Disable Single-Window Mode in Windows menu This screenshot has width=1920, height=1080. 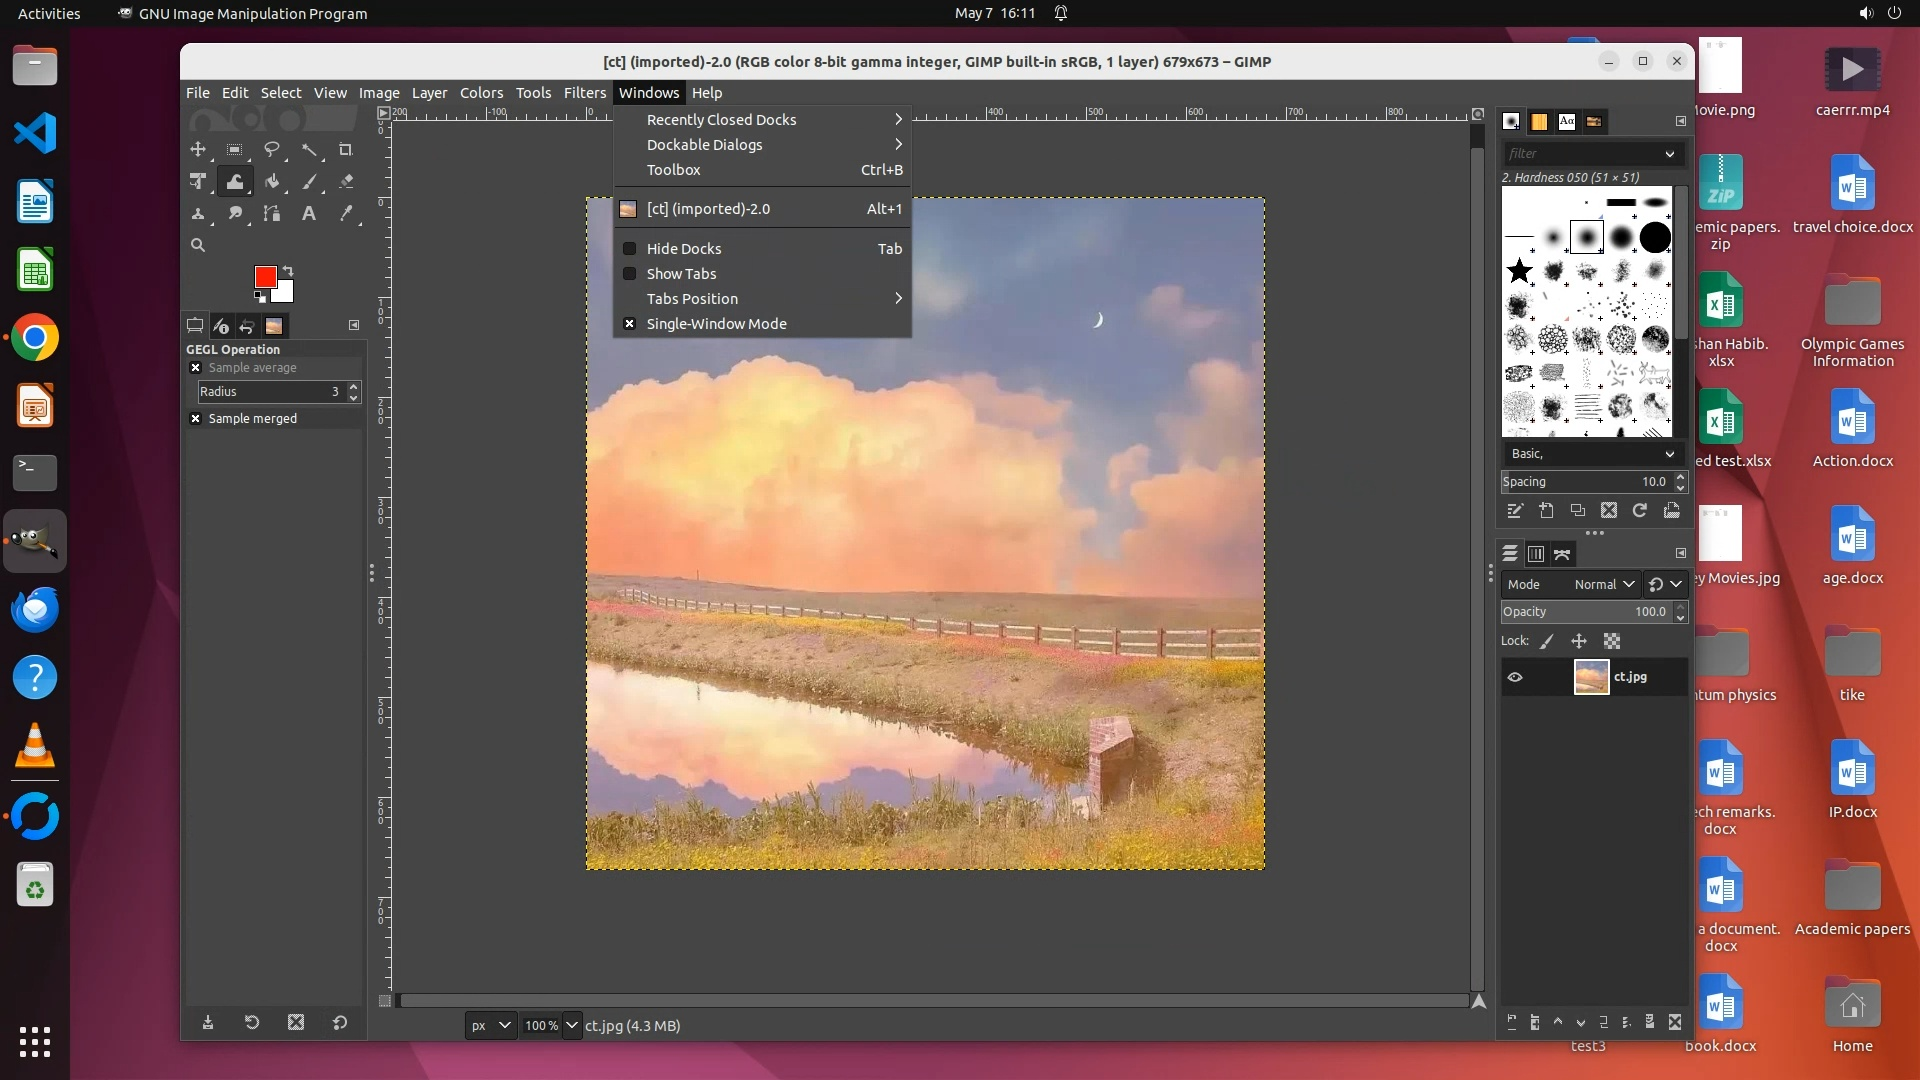coord(716,324)
